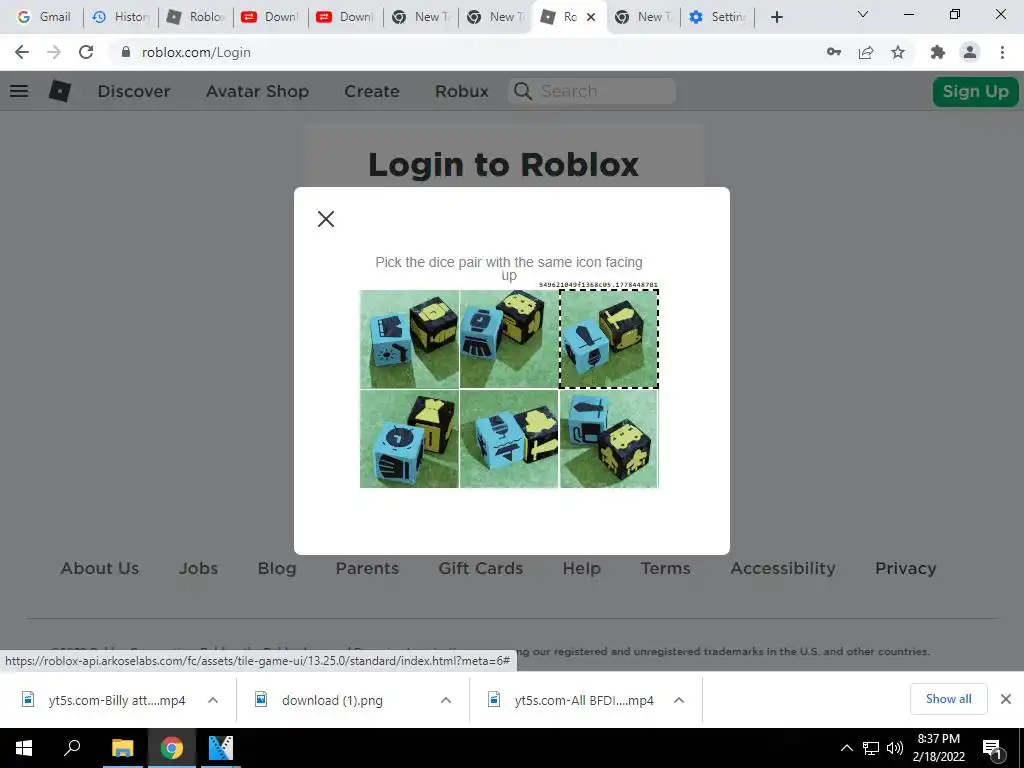Bookmark this page with the star
Image resolution: width=1024 pixels, height=768 pixels.
tap(898, 52)
